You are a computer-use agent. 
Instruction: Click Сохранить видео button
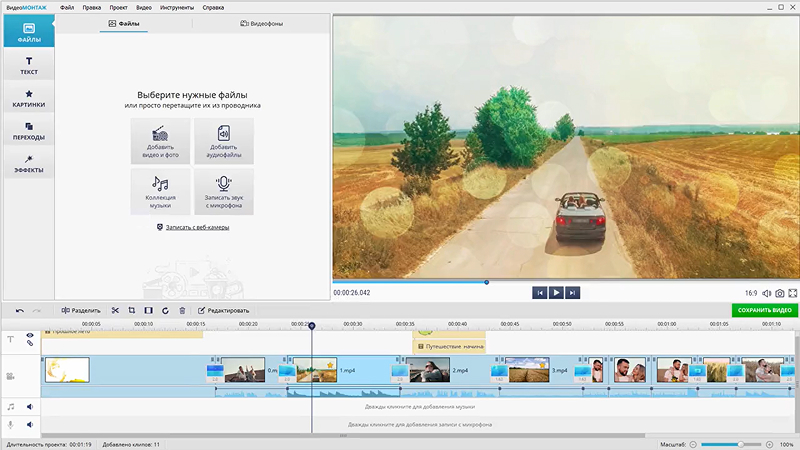tap(765, 310)
